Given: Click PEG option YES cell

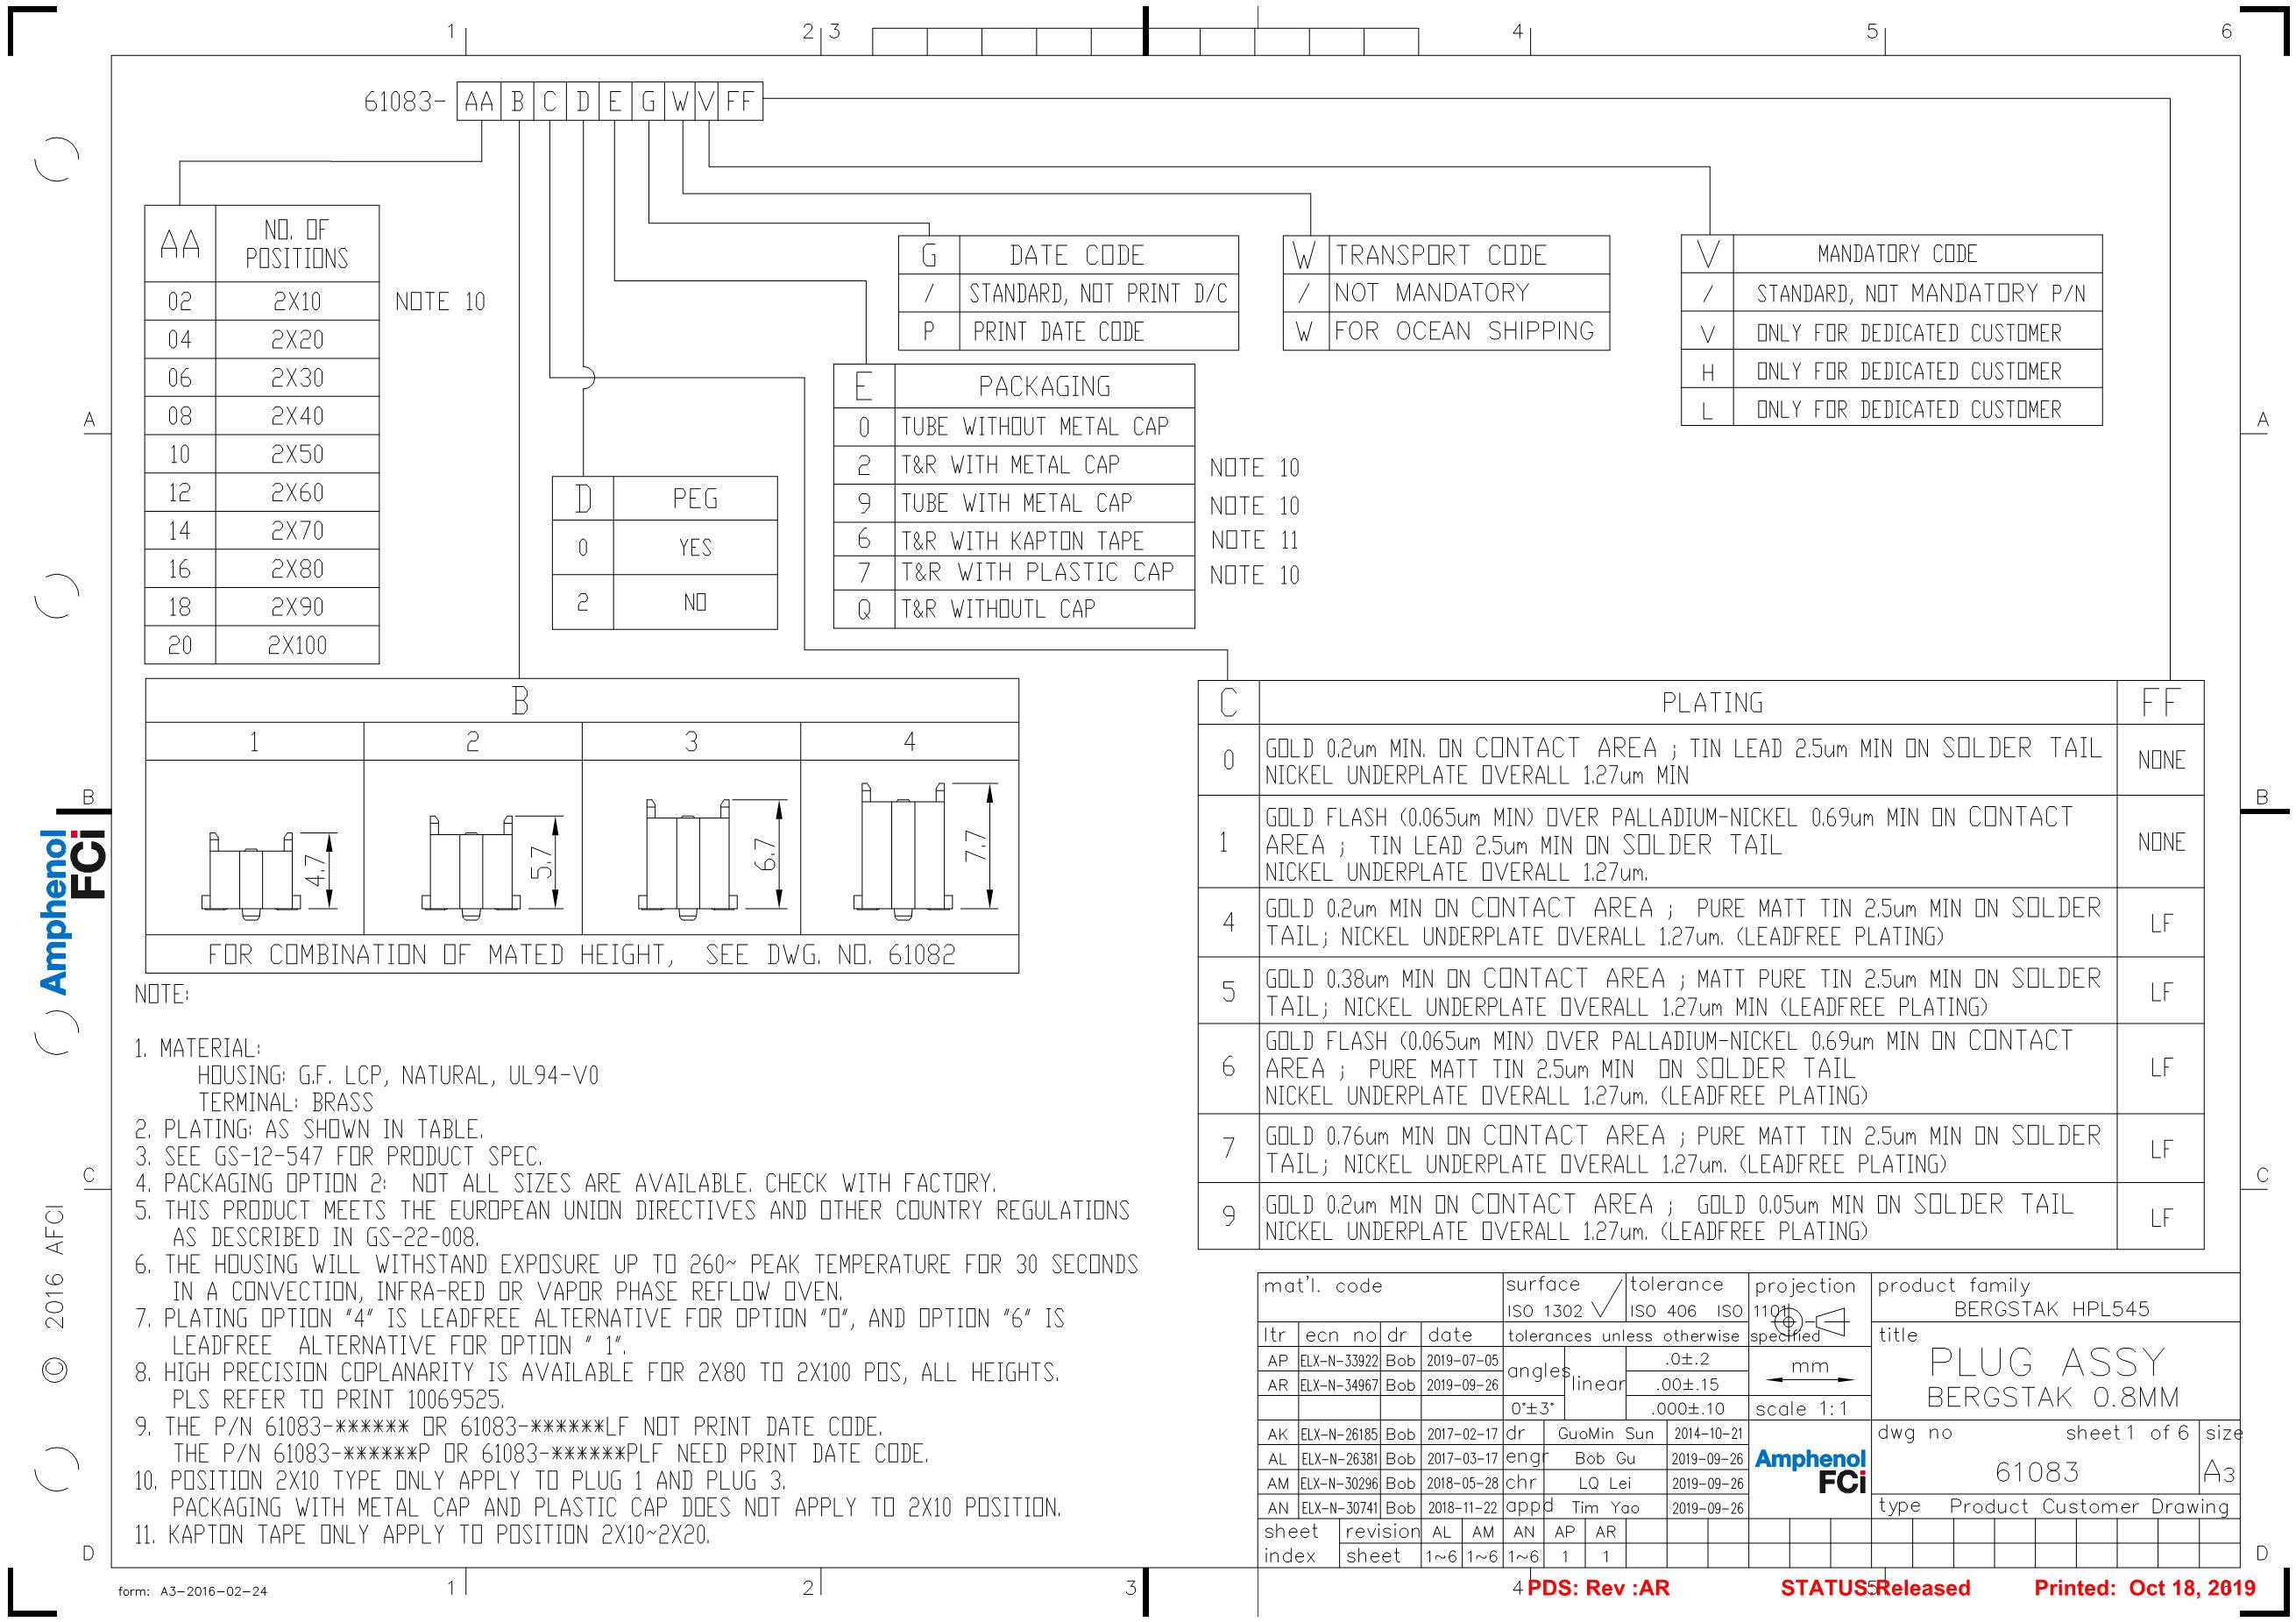Looking at the screenshot, I should 695,548.
